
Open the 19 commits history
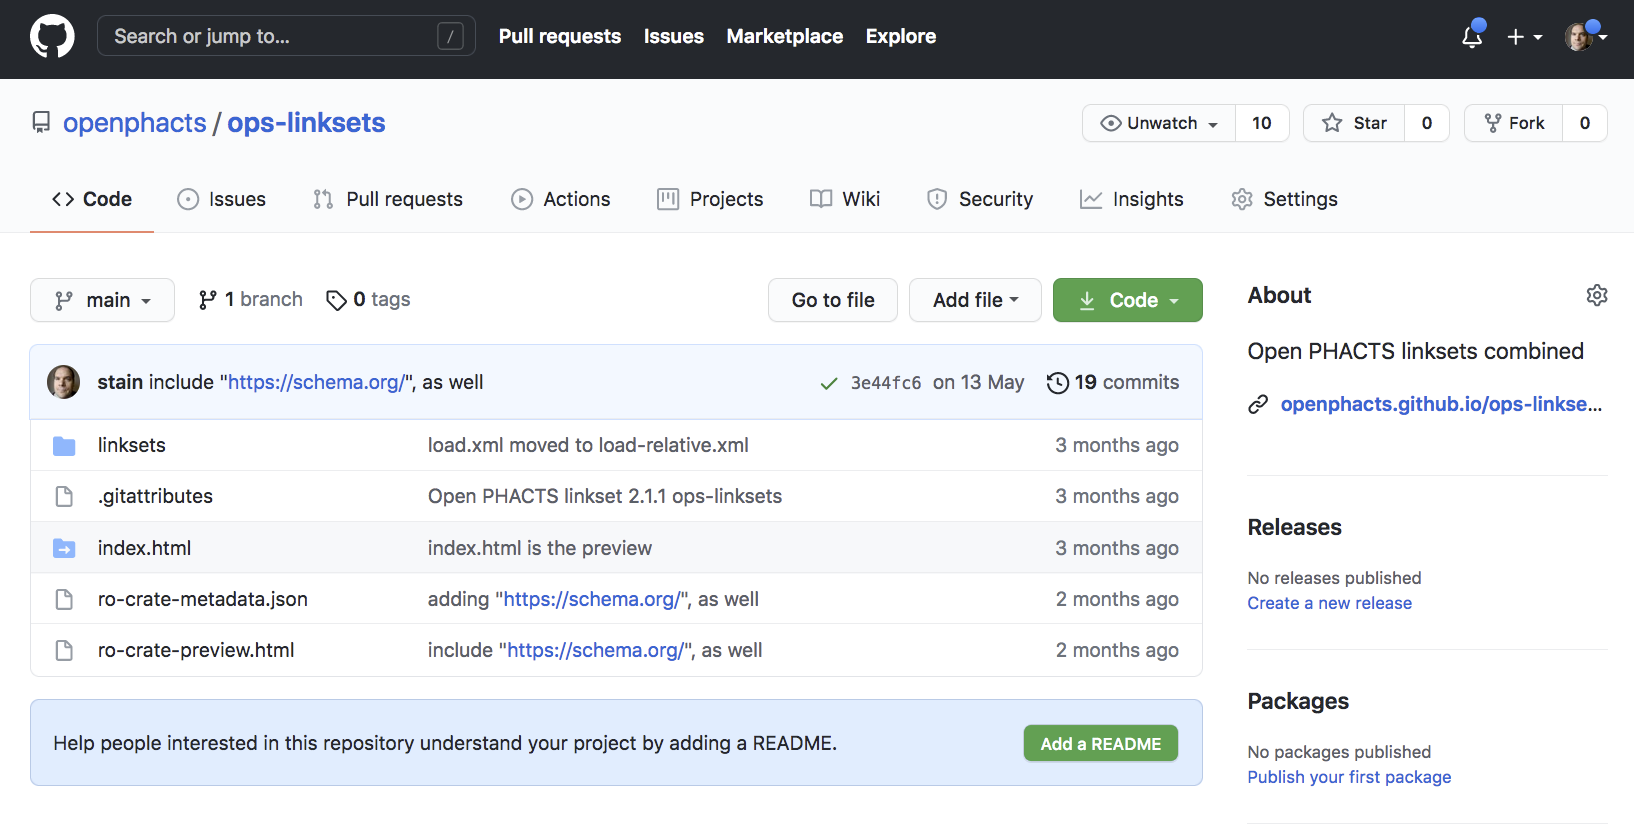pos(1113,382)
